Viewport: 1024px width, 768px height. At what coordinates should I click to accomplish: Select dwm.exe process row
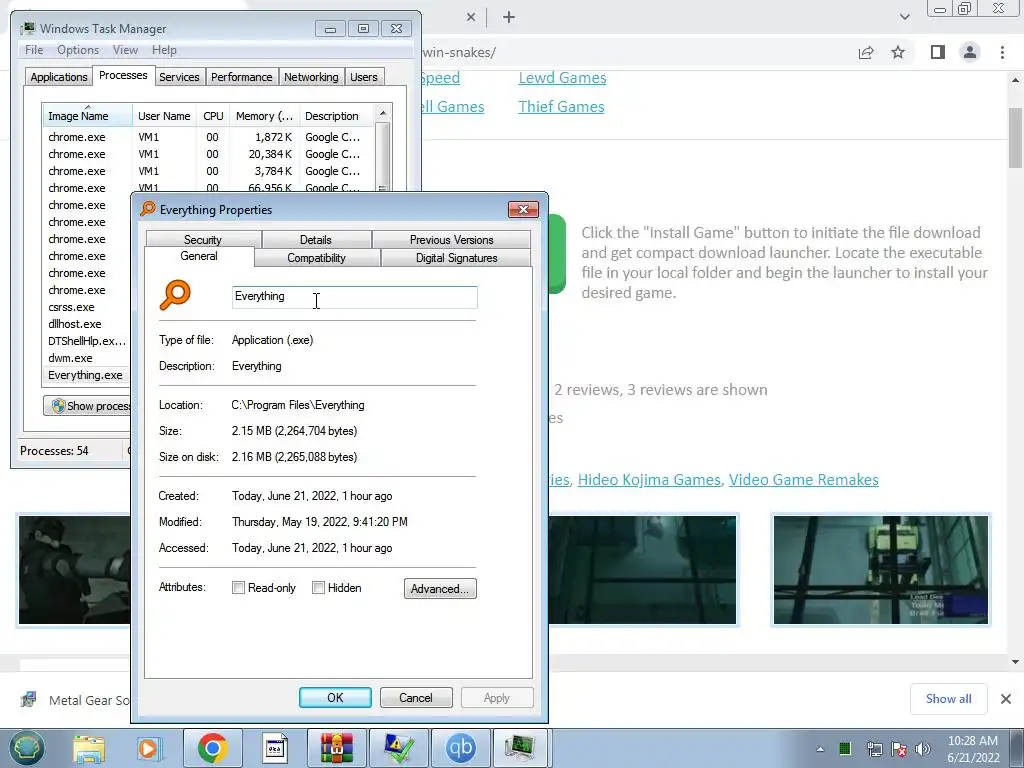88,358
